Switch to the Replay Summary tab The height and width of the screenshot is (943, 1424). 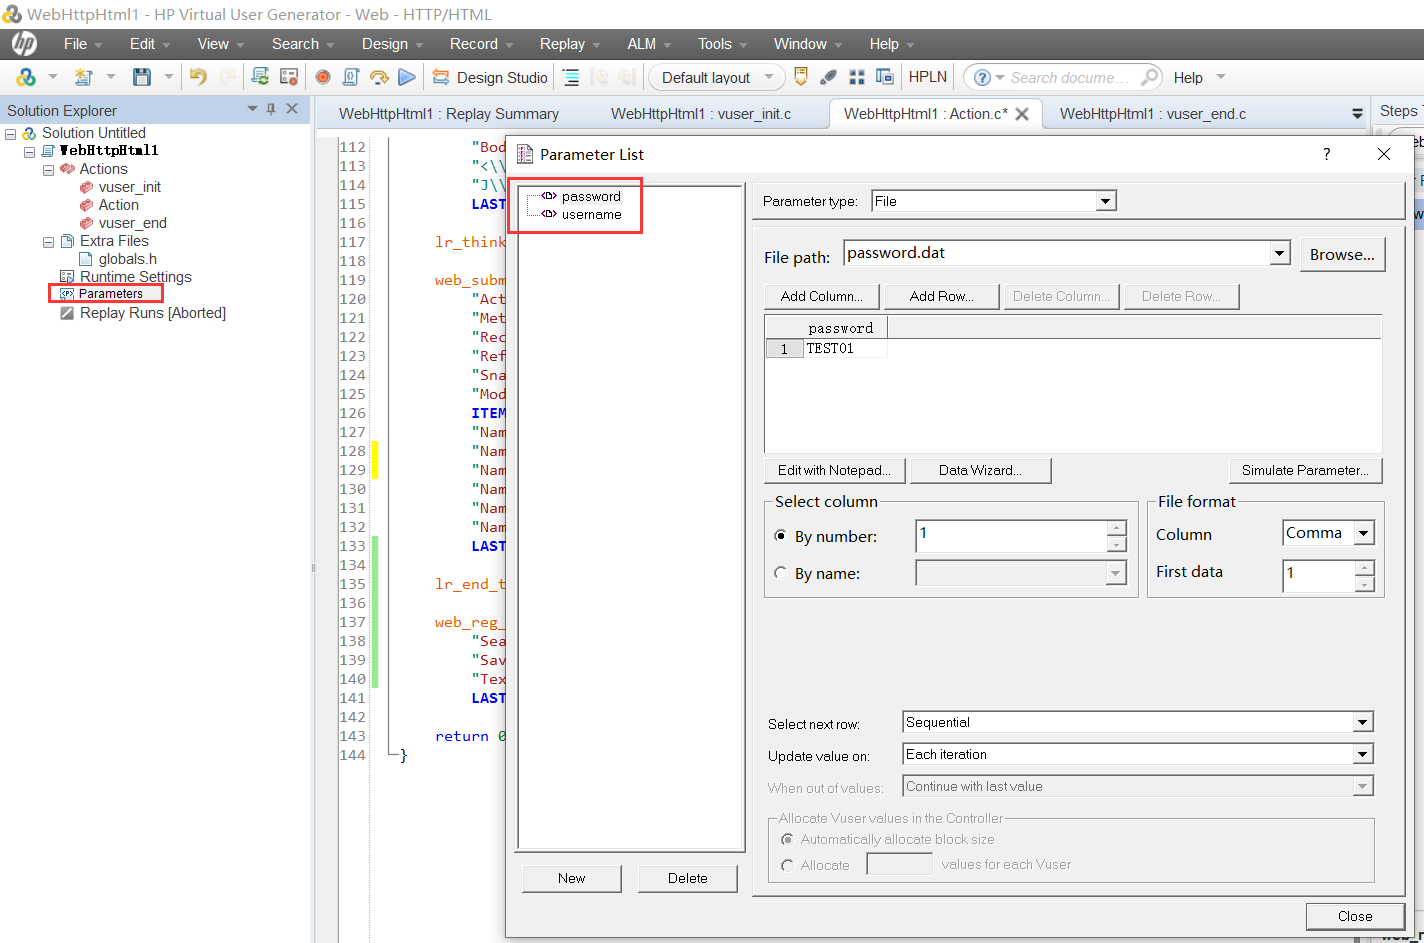(x=449, y=114)
